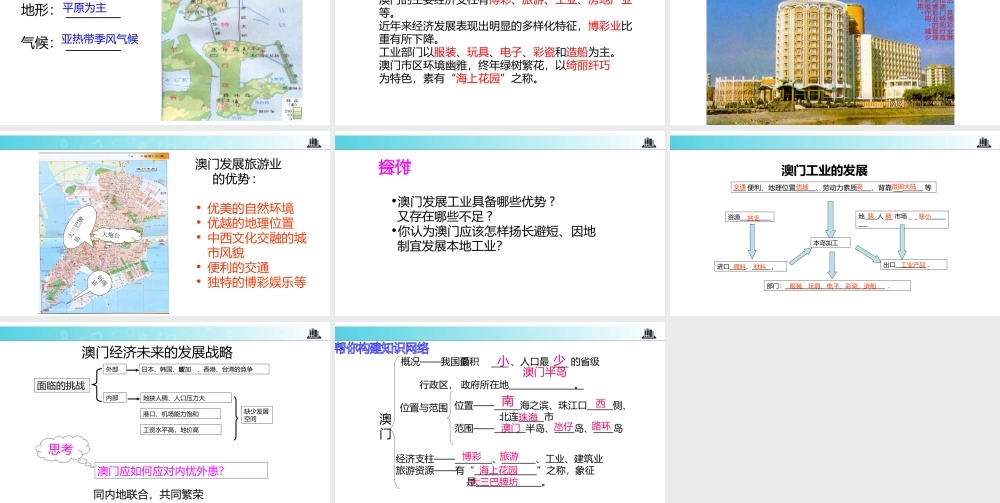Click the '位置与范围' label
Image resolution: width=1000 pixels, height=503 pixels.
coord(423,407)
